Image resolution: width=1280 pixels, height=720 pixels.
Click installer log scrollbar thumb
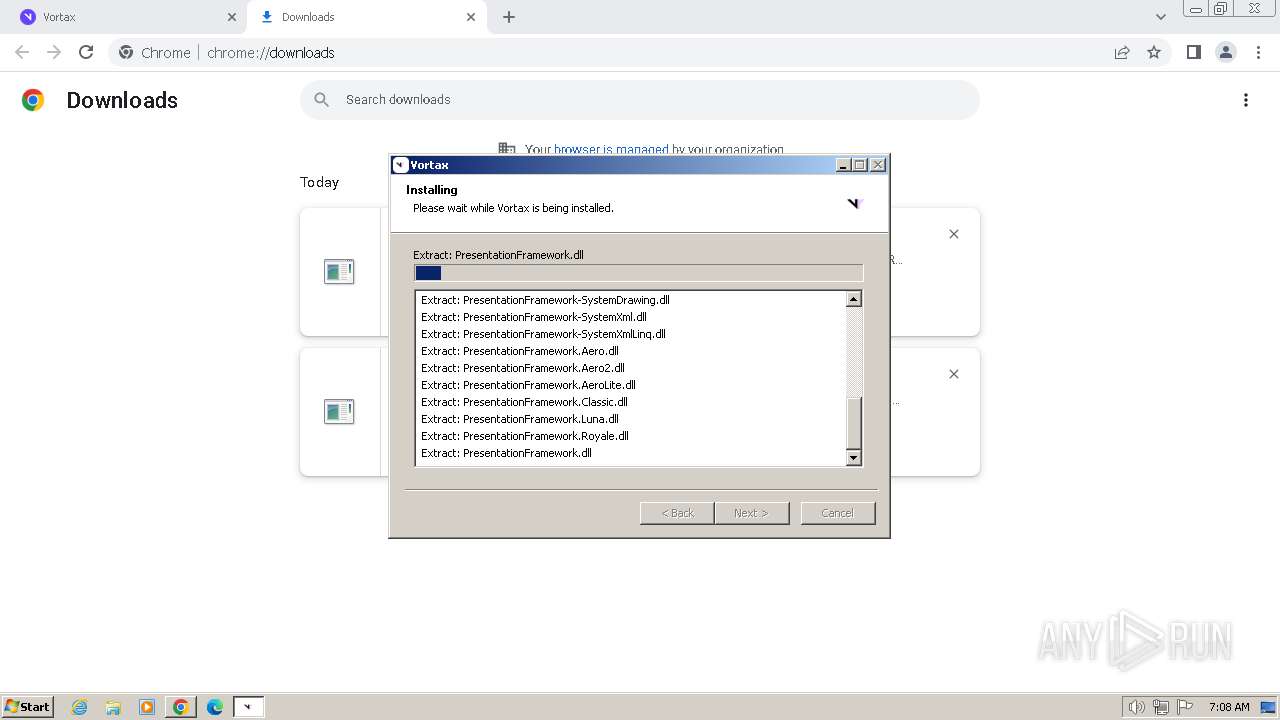854,423
